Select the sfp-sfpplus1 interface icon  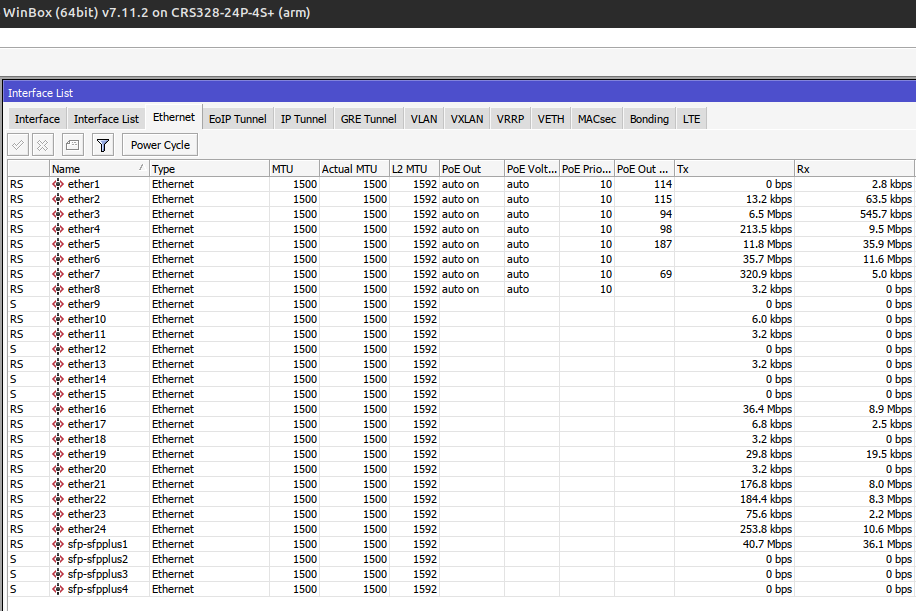58,544
